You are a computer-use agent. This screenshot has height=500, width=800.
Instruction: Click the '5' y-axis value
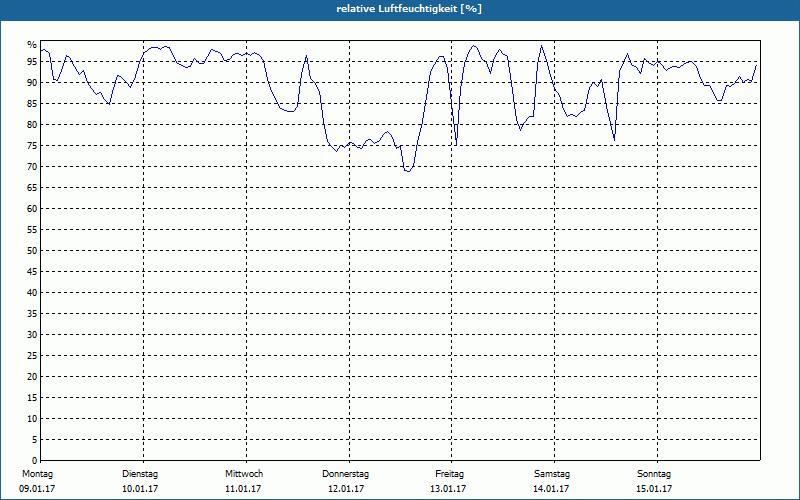pos(34,440)
